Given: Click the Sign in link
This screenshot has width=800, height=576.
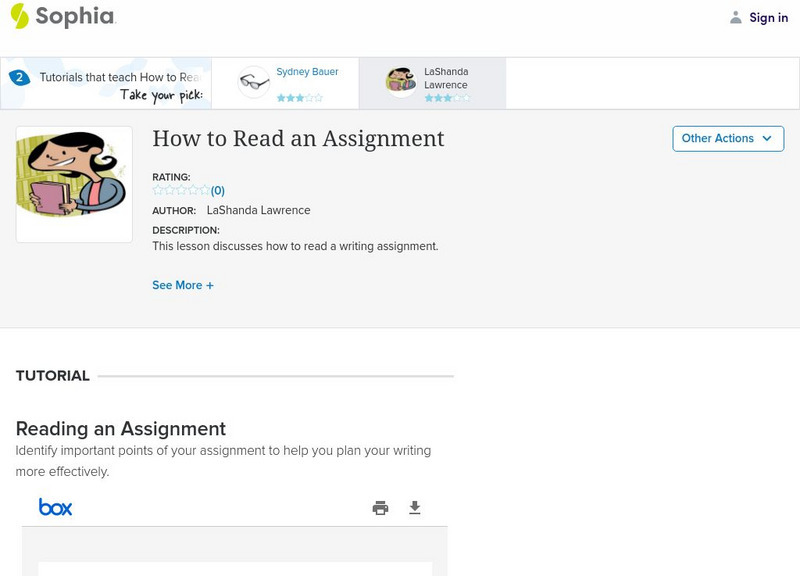Looking at the screenshot, I should point(768,17).
